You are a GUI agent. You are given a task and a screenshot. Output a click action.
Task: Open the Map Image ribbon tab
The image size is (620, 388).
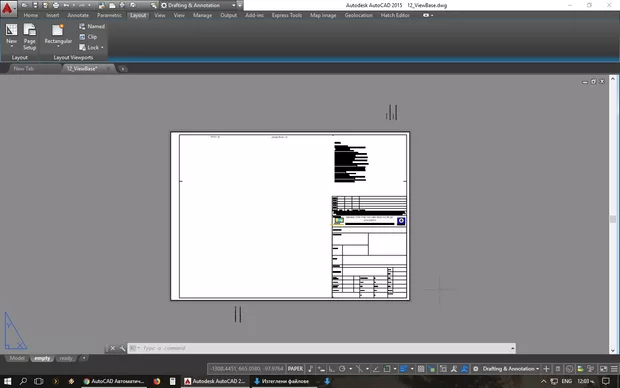pyautogui.click(x=323, y=15)
